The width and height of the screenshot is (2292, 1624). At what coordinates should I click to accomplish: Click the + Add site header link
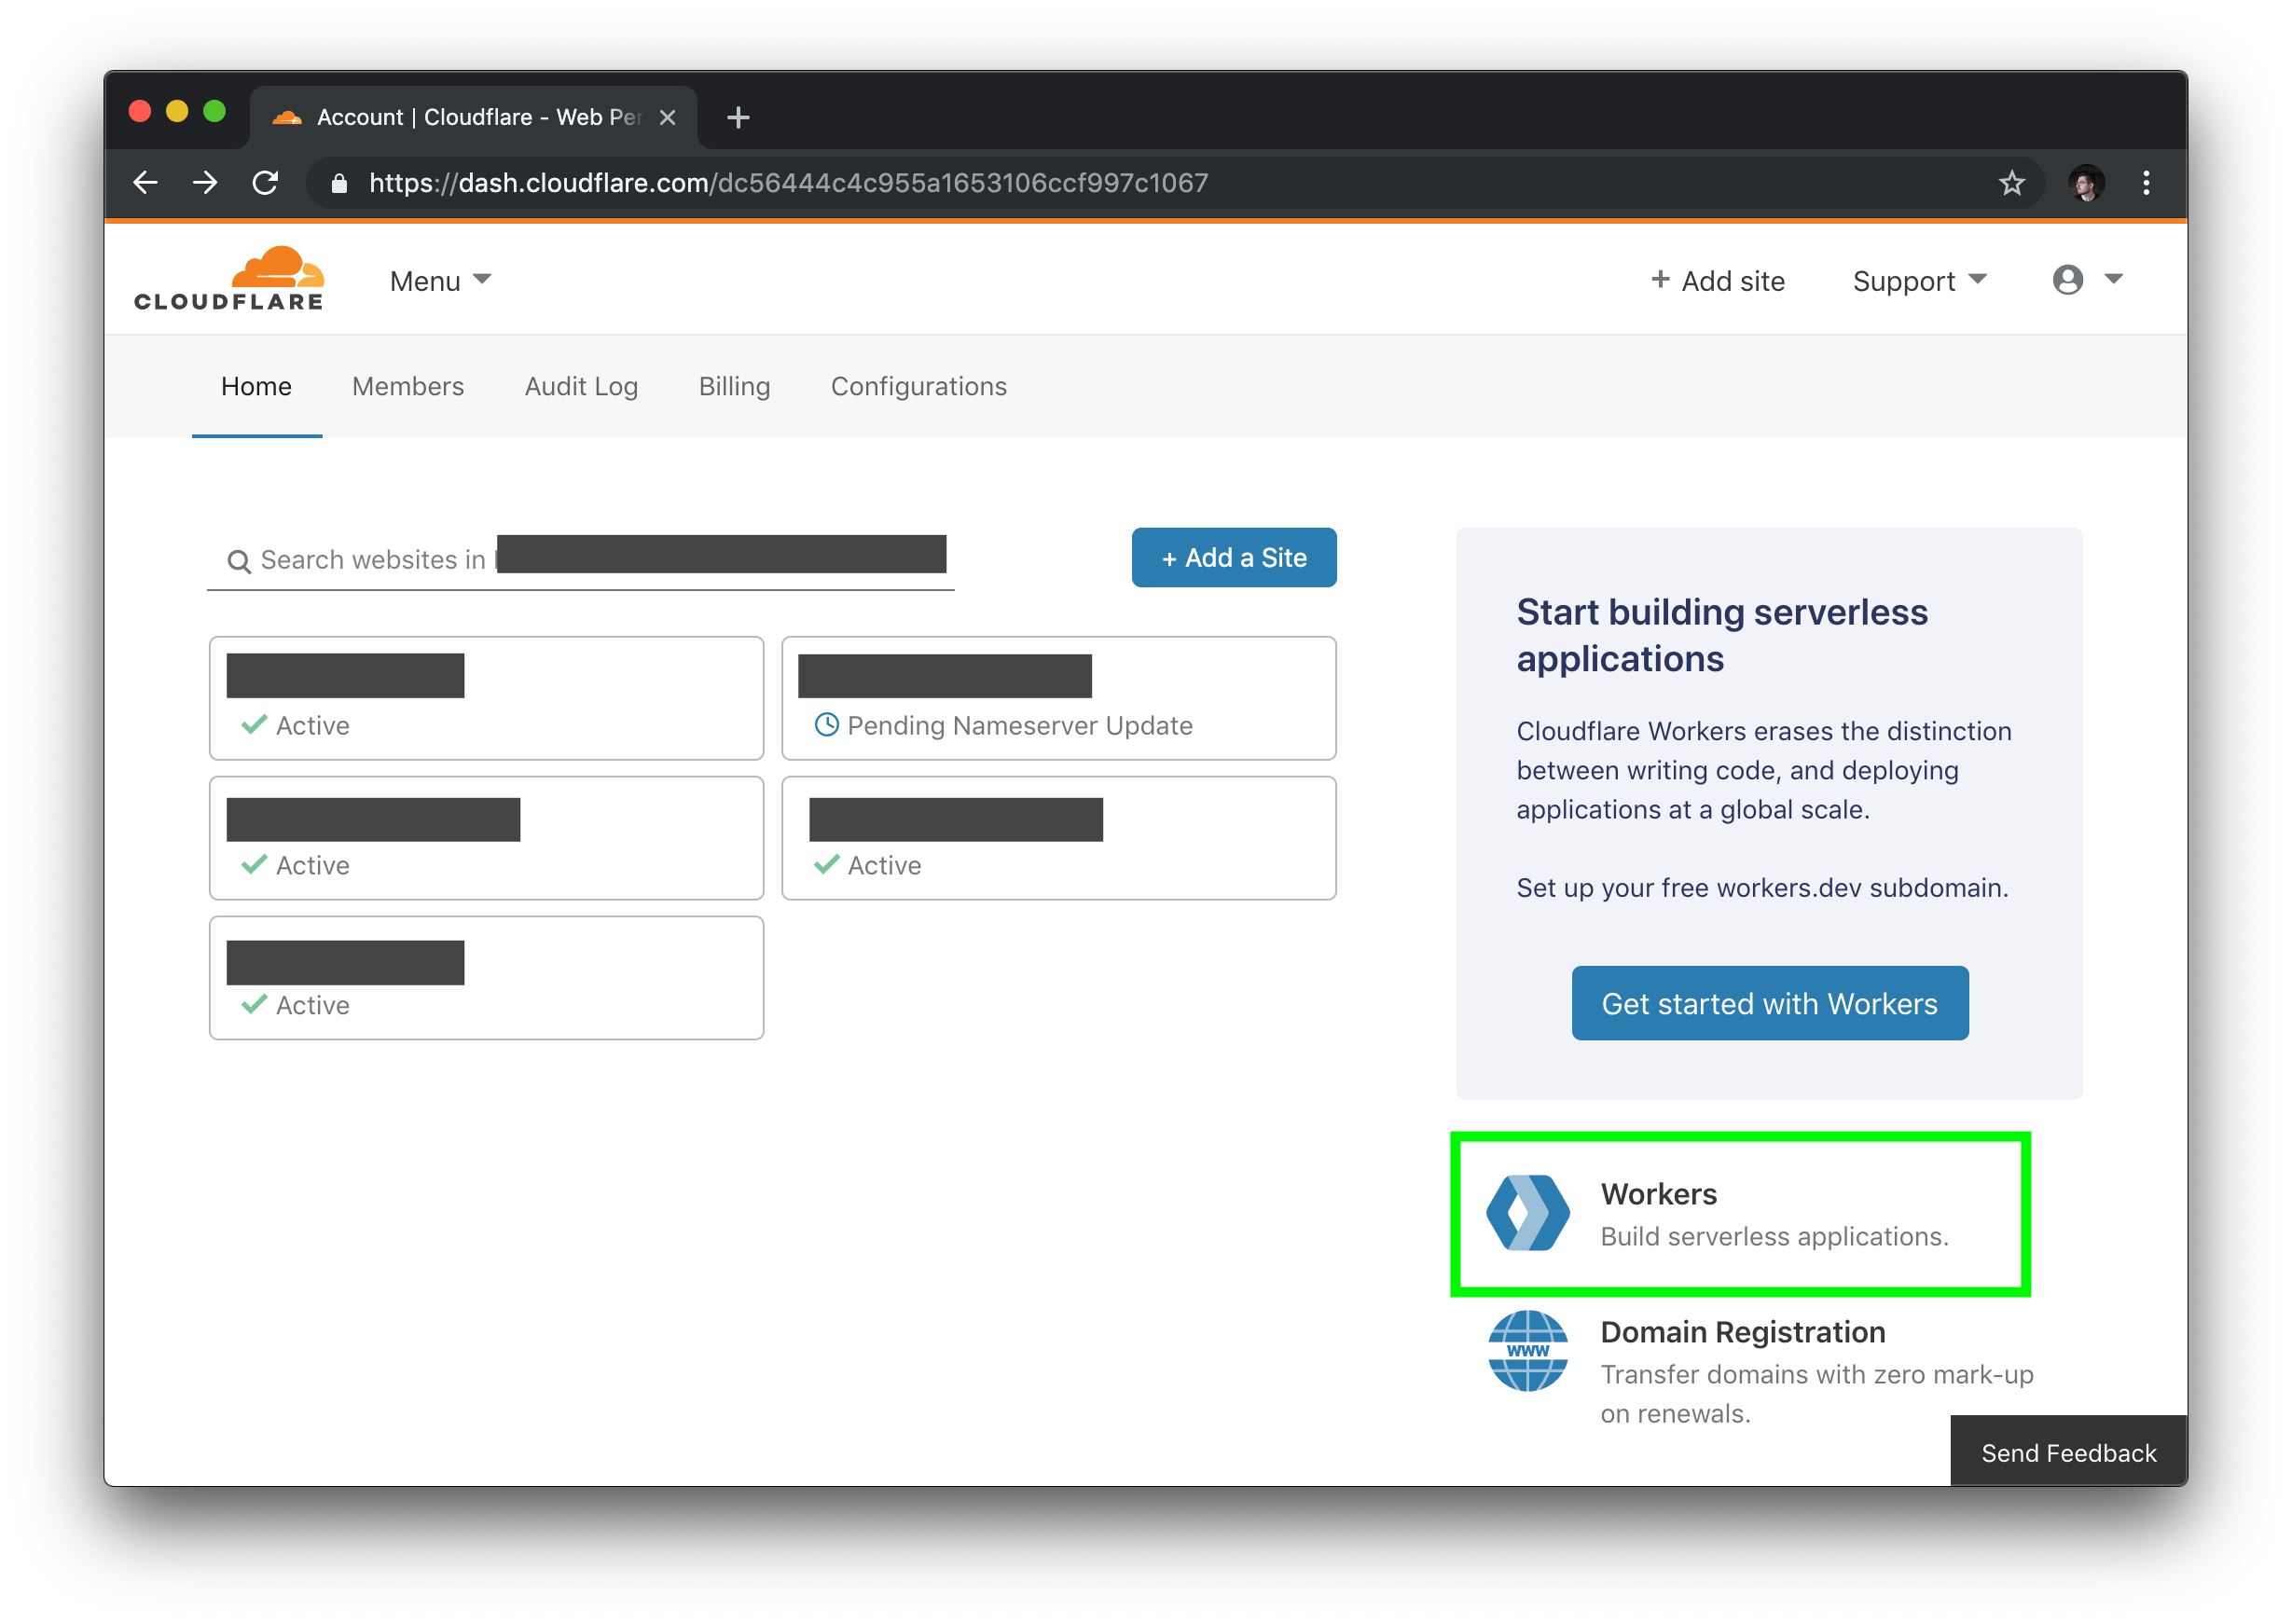point(1717,281)
